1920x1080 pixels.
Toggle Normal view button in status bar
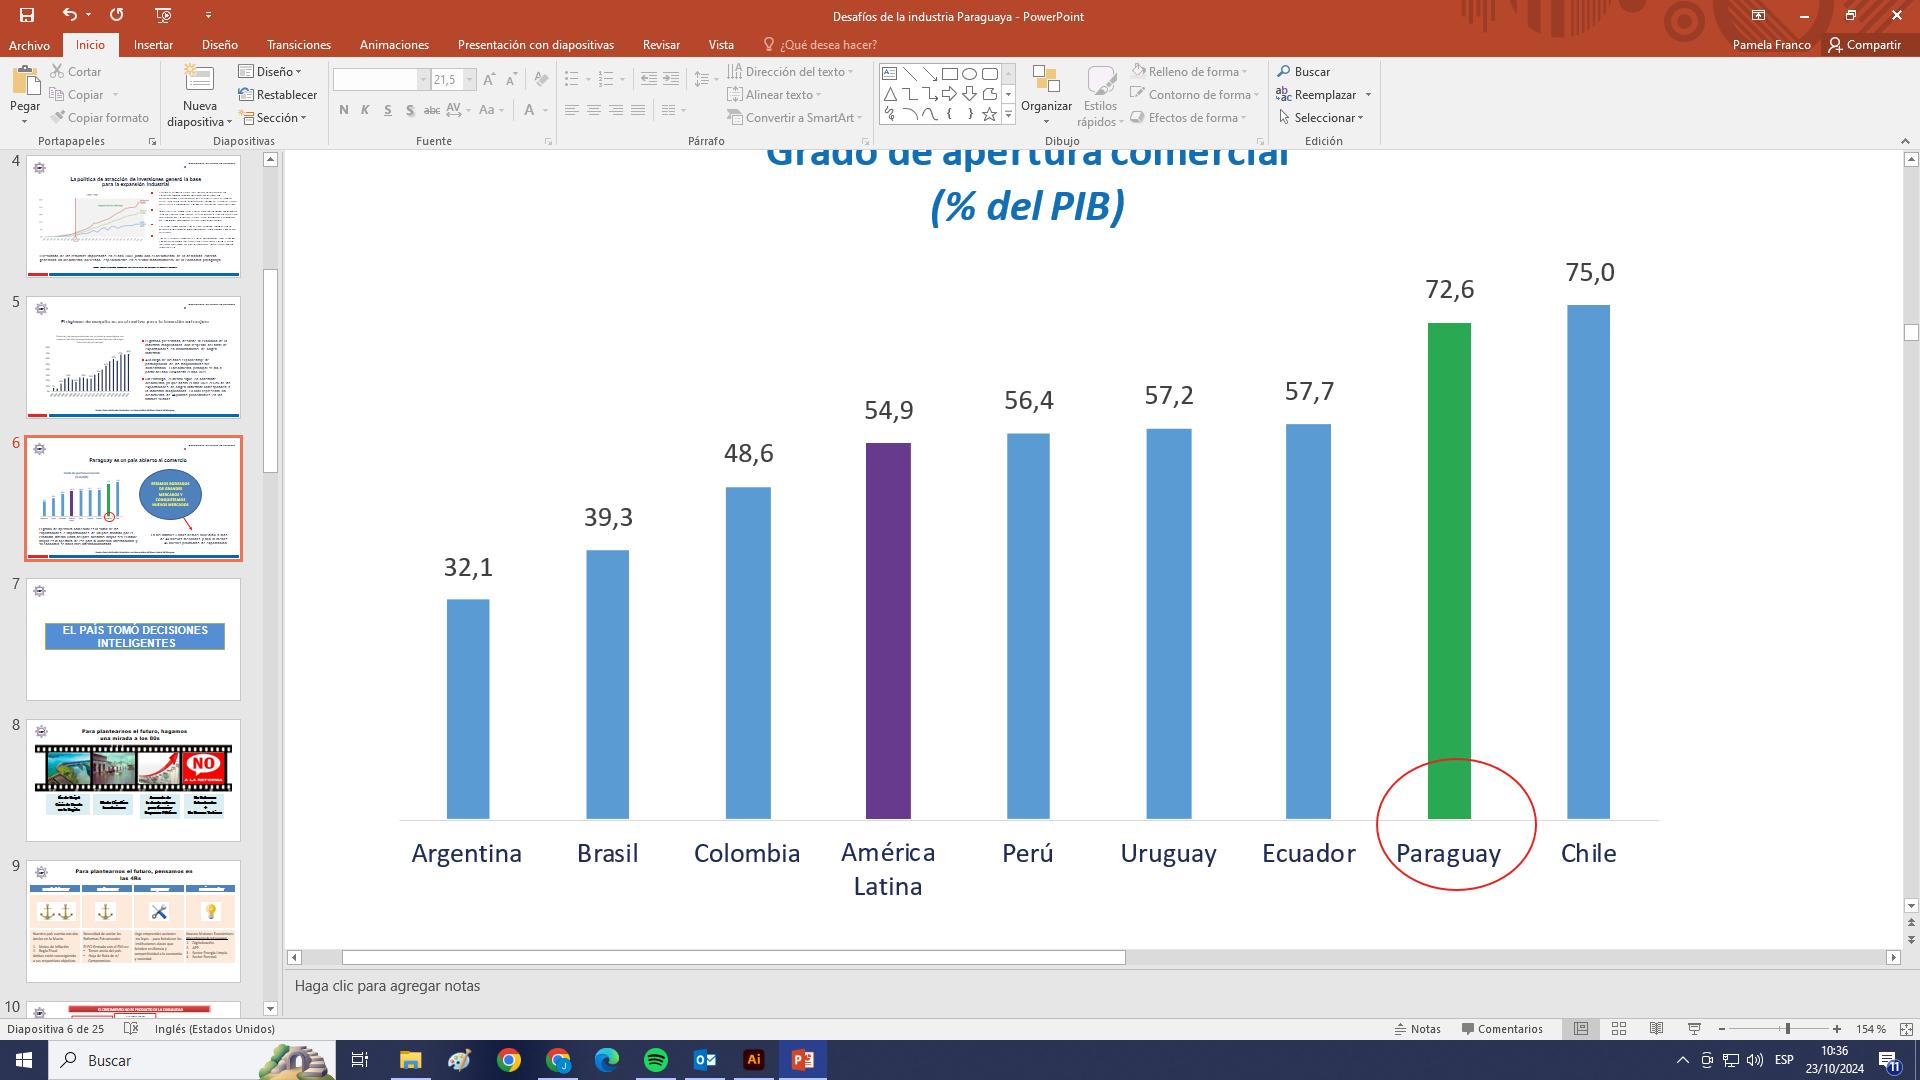1581,1029
